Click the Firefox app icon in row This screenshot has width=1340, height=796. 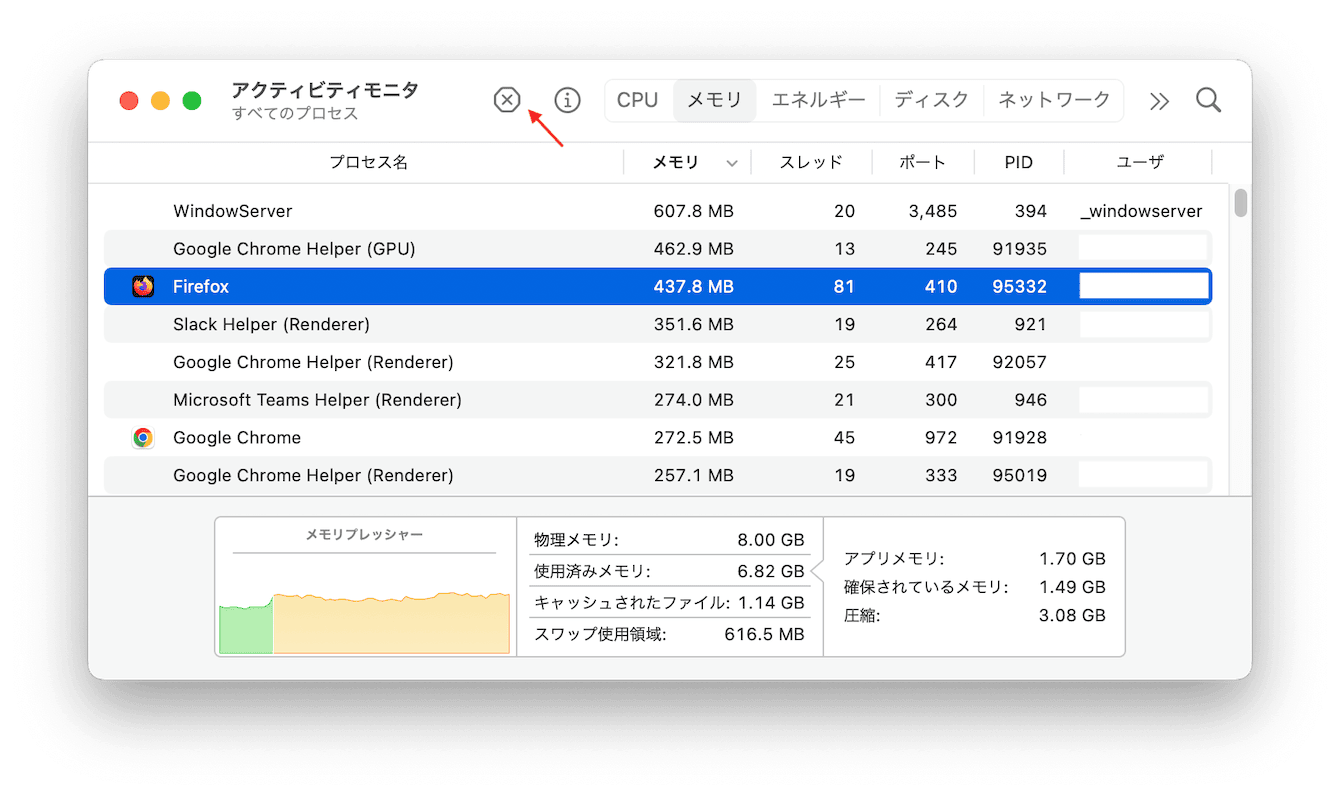[143, 287]
